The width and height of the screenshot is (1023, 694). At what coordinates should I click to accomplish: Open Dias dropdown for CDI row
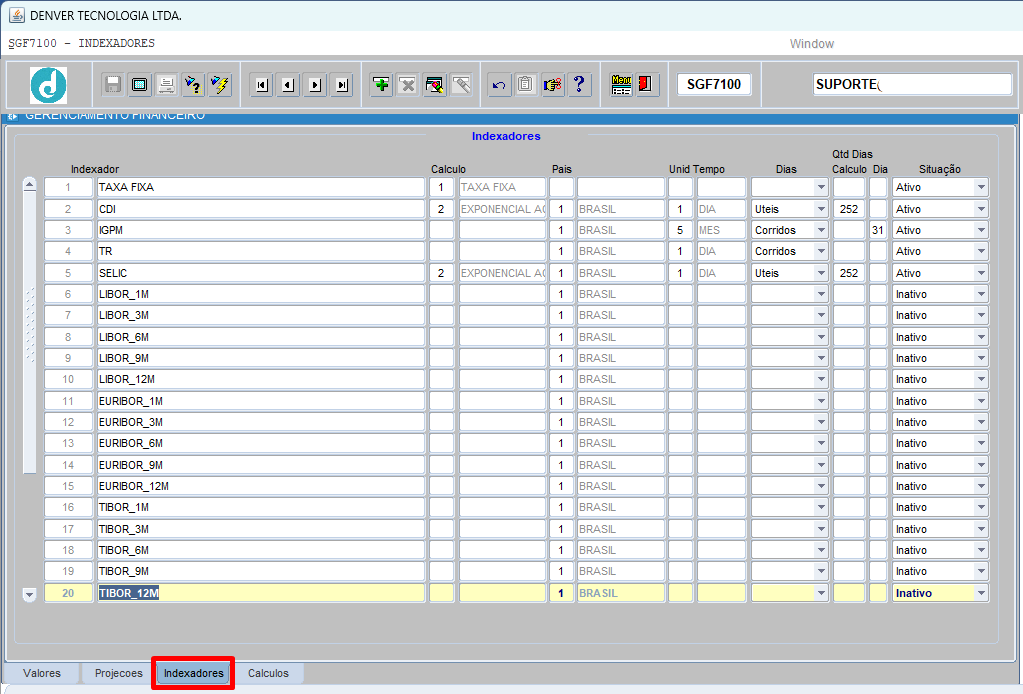coord(821,209)
